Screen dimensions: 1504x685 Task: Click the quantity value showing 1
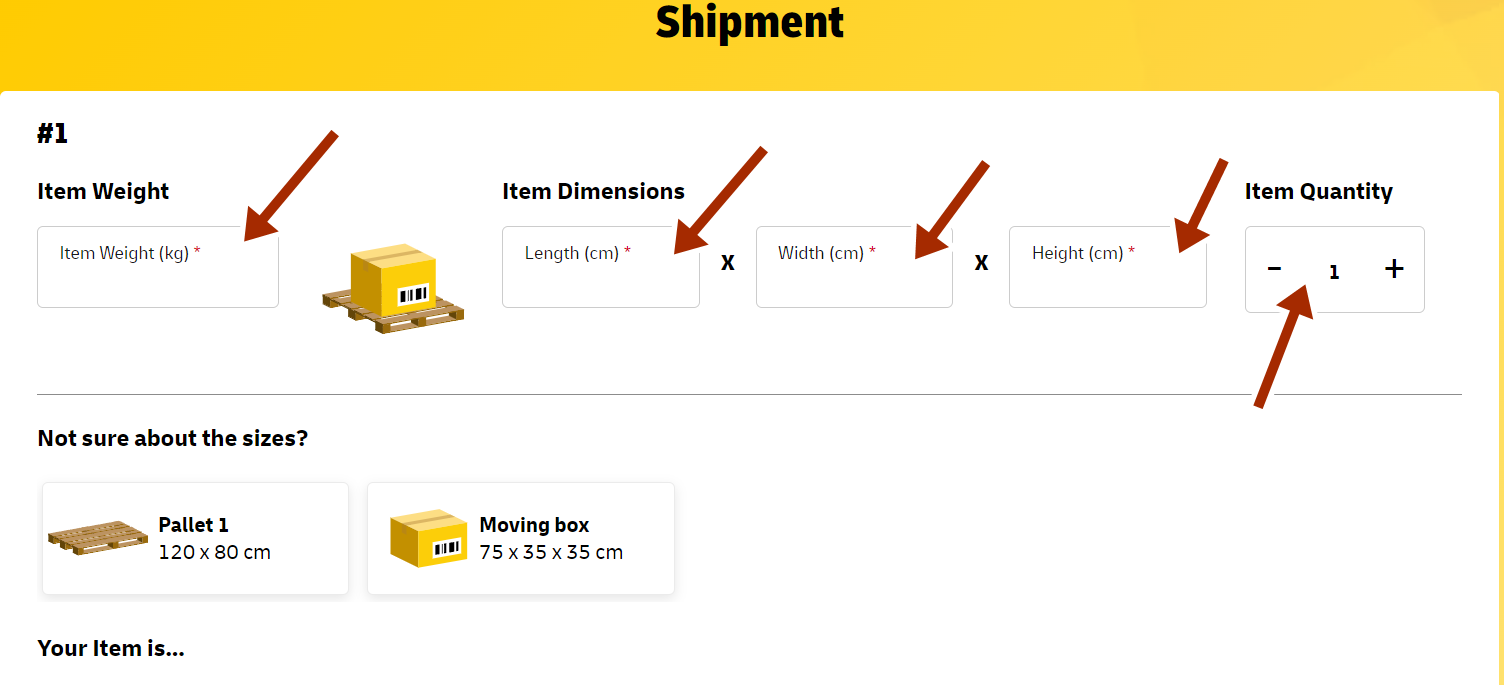[x=1334, y=270]
